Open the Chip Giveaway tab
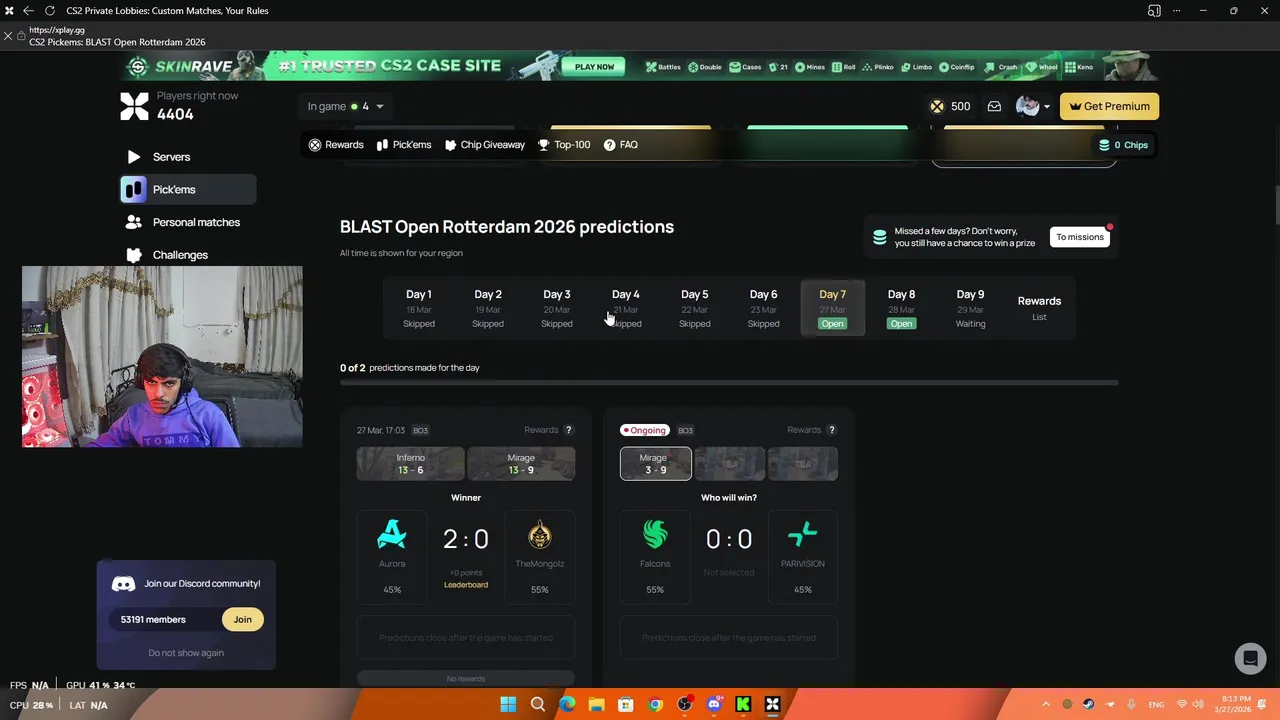The width and height of the screenshot is (1280, 720). point(485,145)
